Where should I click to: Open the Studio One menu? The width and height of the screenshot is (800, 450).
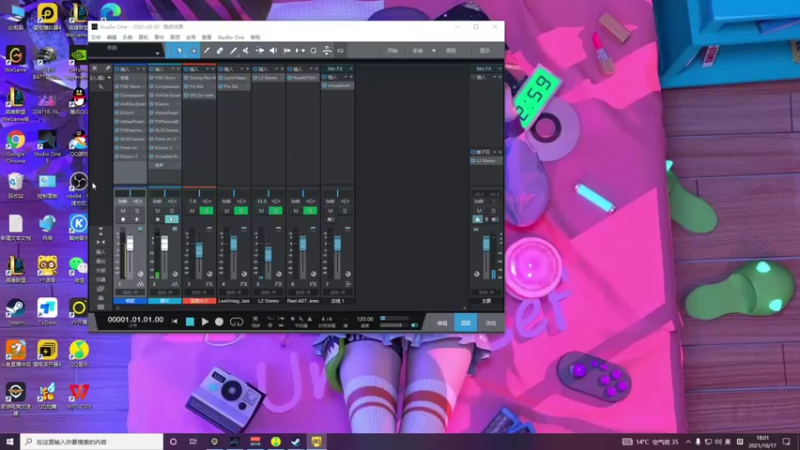pyautogui.click(x=231, y=37)
